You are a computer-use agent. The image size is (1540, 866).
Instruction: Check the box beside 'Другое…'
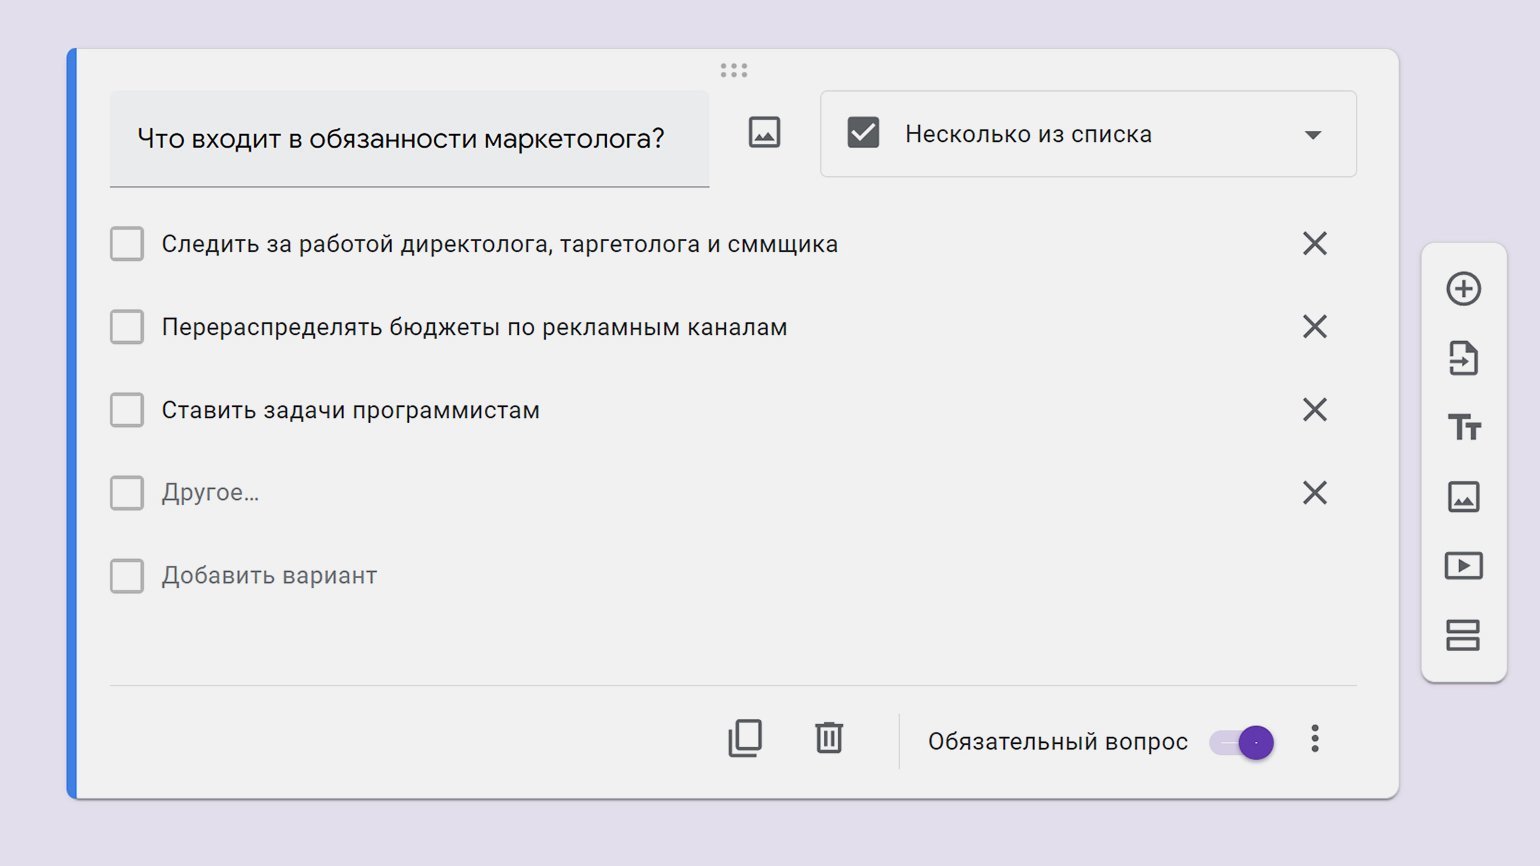click(127, 492)
